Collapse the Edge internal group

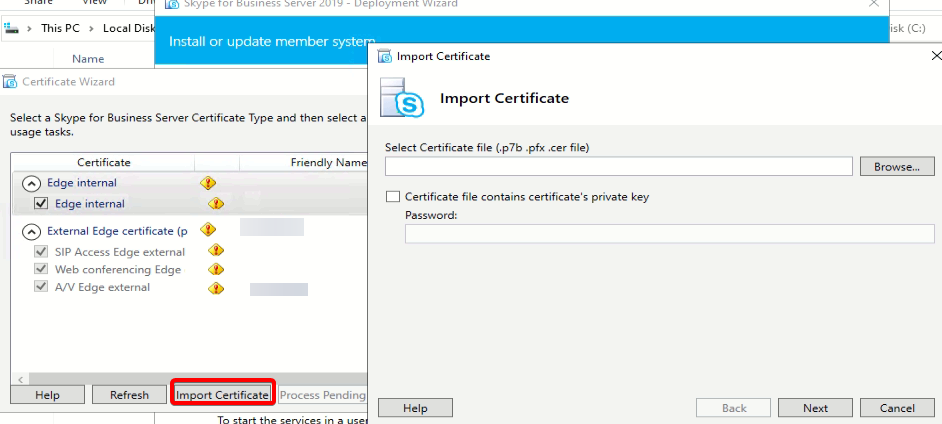click(31, 184)
